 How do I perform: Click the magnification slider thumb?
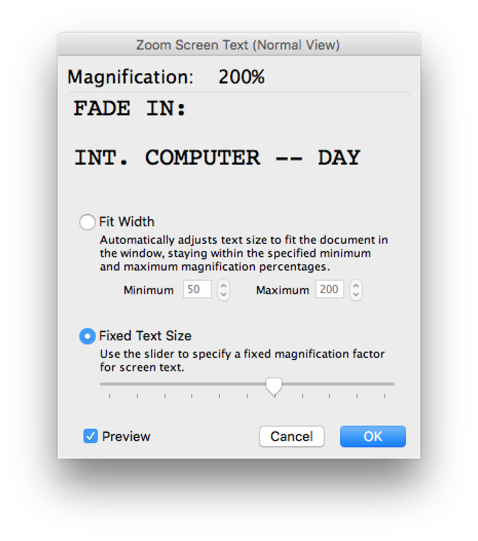[x=274, y=386]
